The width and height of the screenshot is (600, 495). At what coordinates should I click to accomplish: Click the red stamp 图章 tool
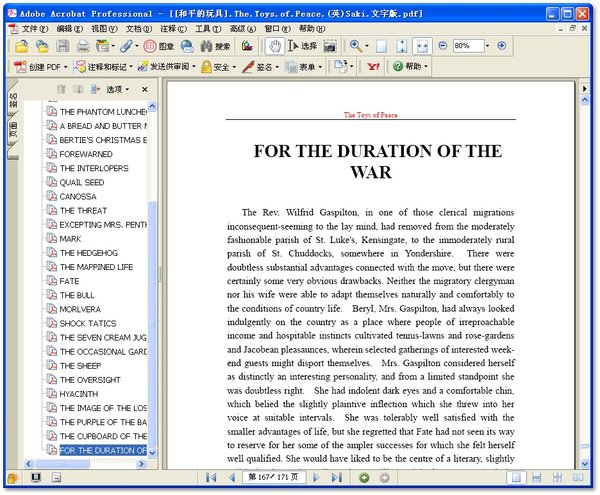(x=158, y=46)
